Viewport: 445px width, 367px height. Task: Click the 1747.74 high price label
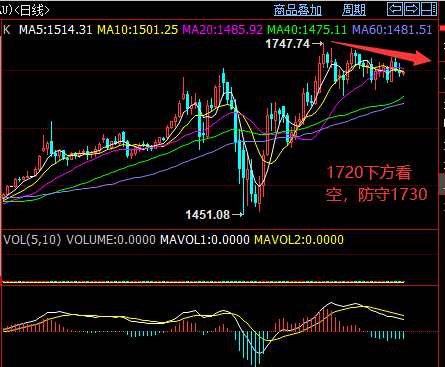tap(288, 44)
